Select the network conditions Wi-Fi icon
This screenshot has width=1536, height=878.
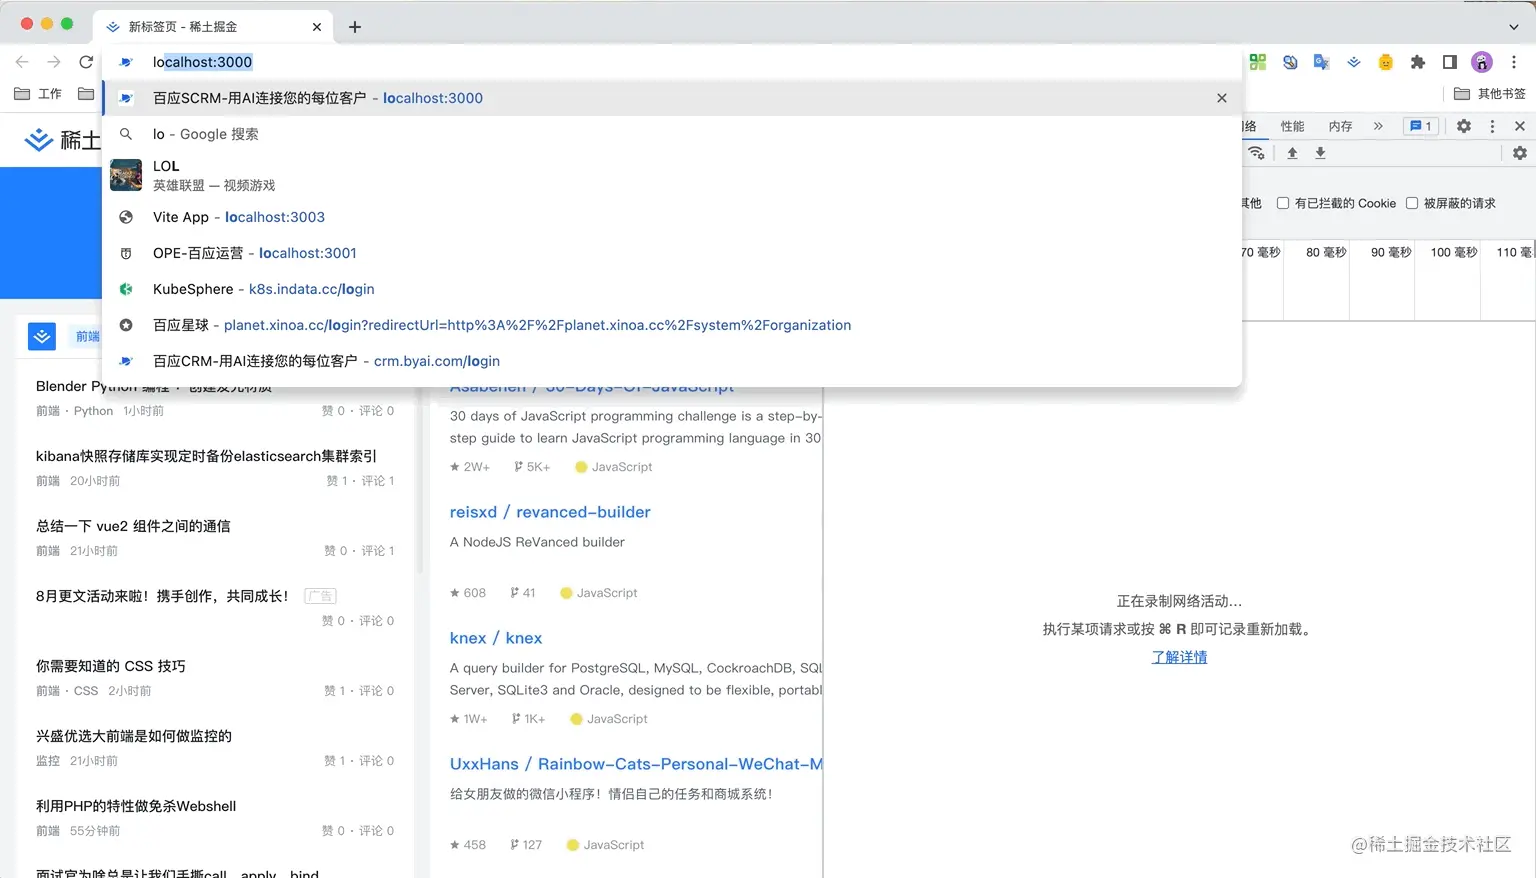point(1256,153)
